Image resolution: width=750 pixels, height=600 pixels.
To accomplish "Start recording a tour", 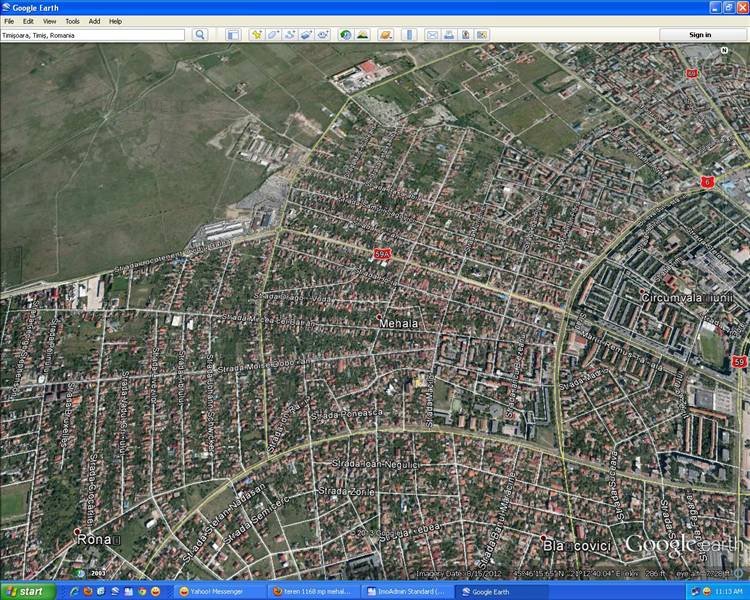I will [323, 34].
